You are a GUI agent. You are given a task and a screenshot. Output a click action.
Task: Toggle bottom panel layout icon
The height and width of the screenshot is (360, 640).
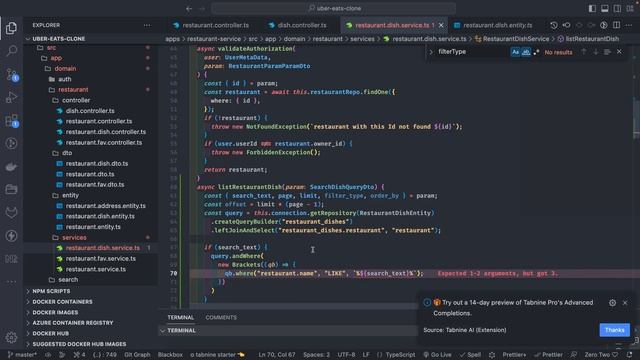pyautogui.click(x=605, y=8)
